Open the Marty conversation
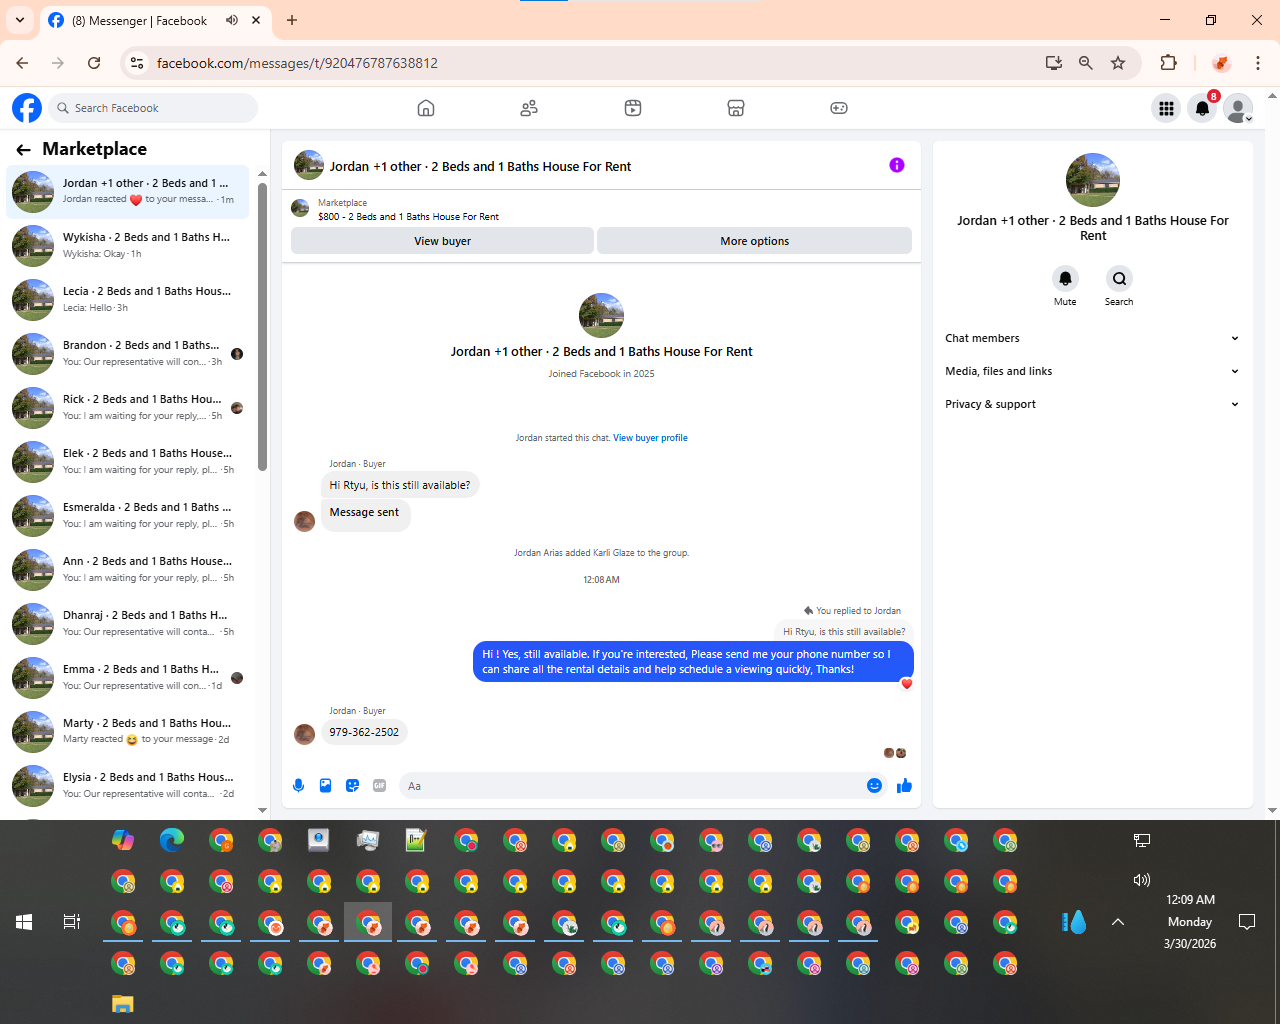The width and height of the screenshot is (1280, 1024). coord(128,732)
